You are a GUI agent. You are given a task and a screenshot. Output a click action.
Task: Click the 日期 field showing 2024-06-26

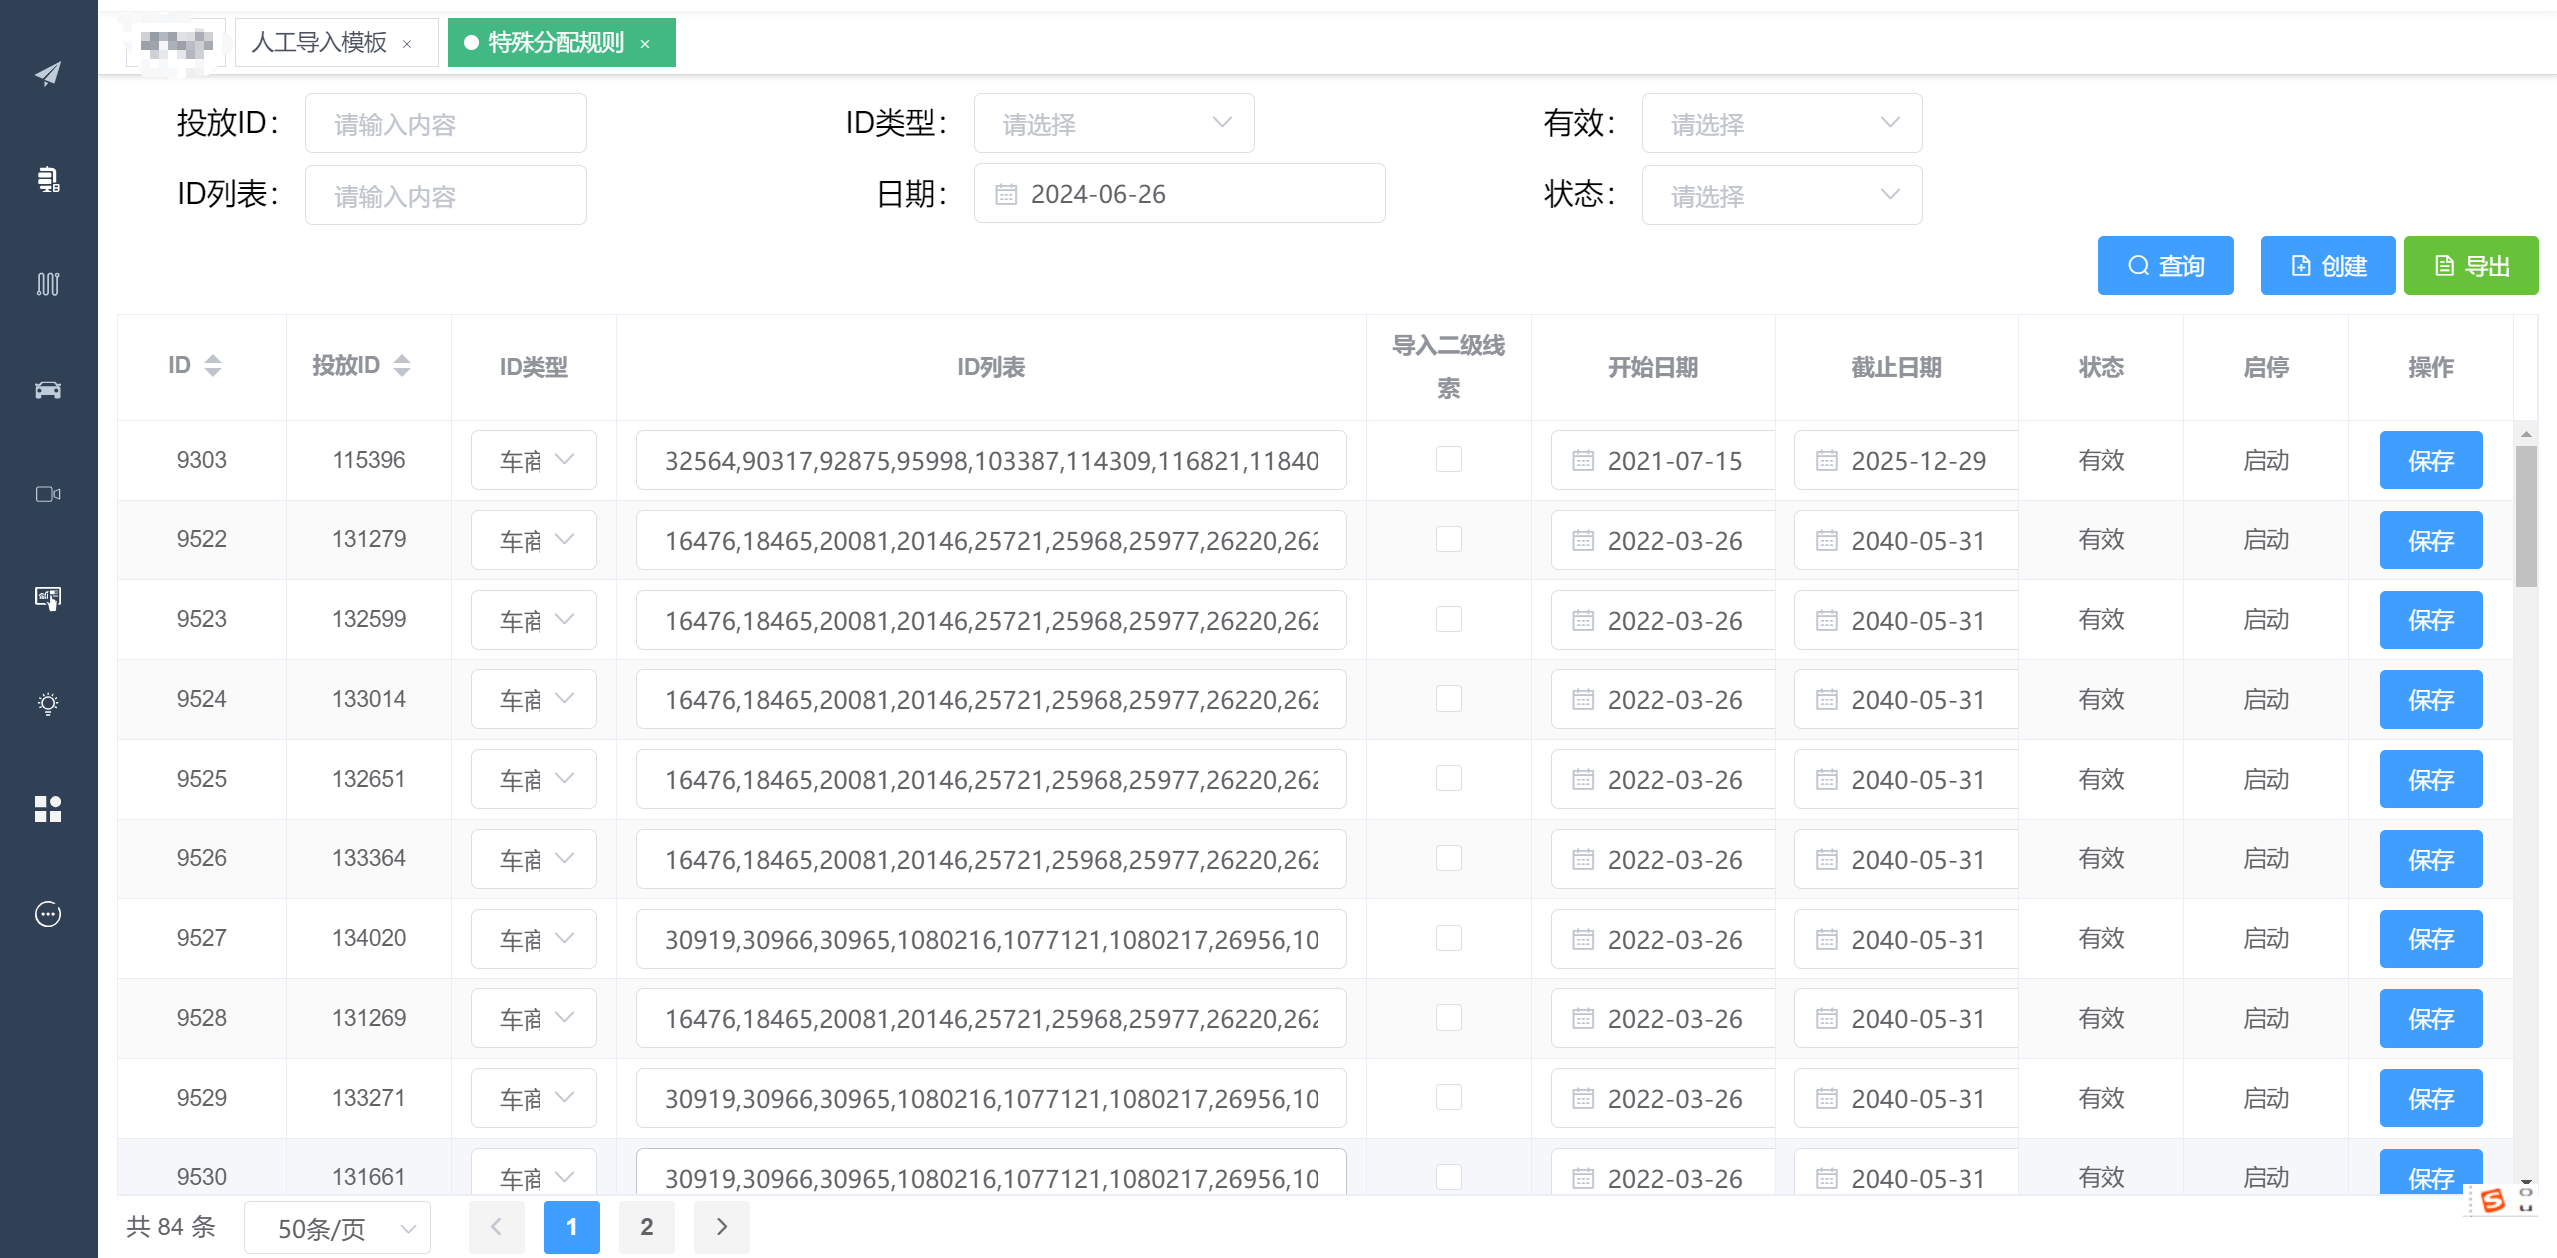(x=1180, y=194)
